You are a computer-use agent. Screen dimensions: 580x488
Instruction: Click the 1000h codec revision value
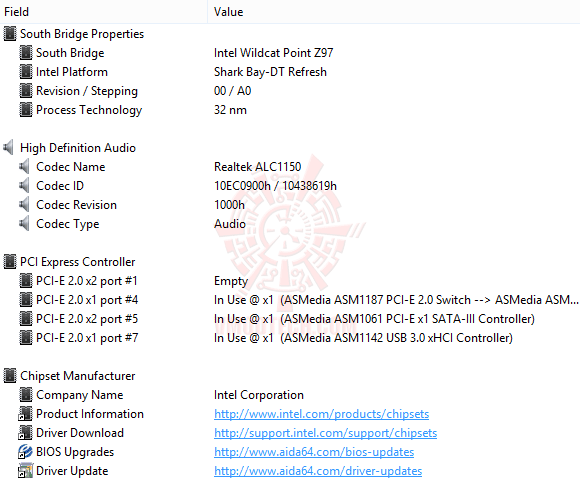click(x=229, y=205)
